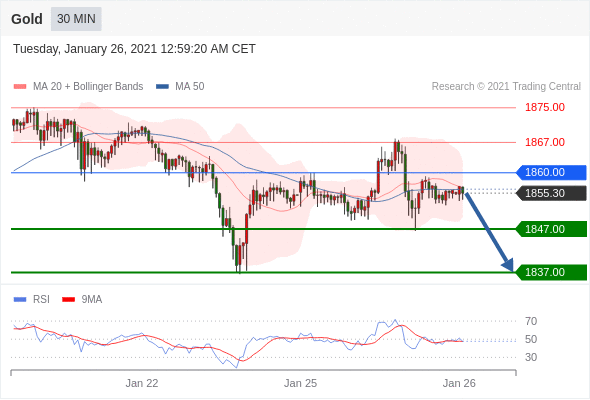Click the RSI 70 level label
Viewport: 590px width, 400px height.
pyautogui.click(x=531, y=321)
